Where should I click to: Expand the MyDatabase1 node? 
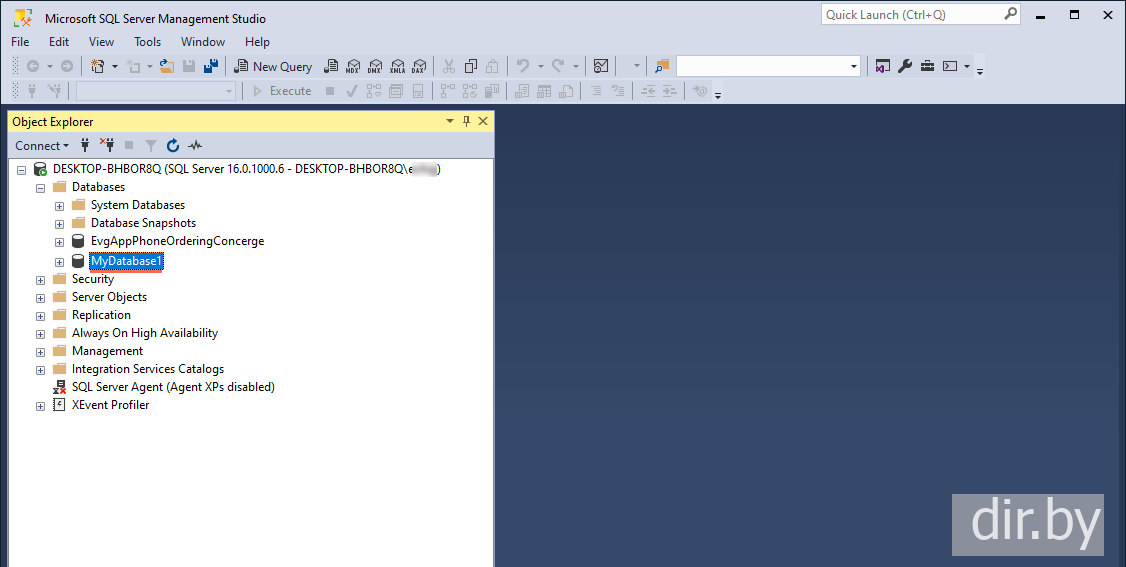click(59, 262)
